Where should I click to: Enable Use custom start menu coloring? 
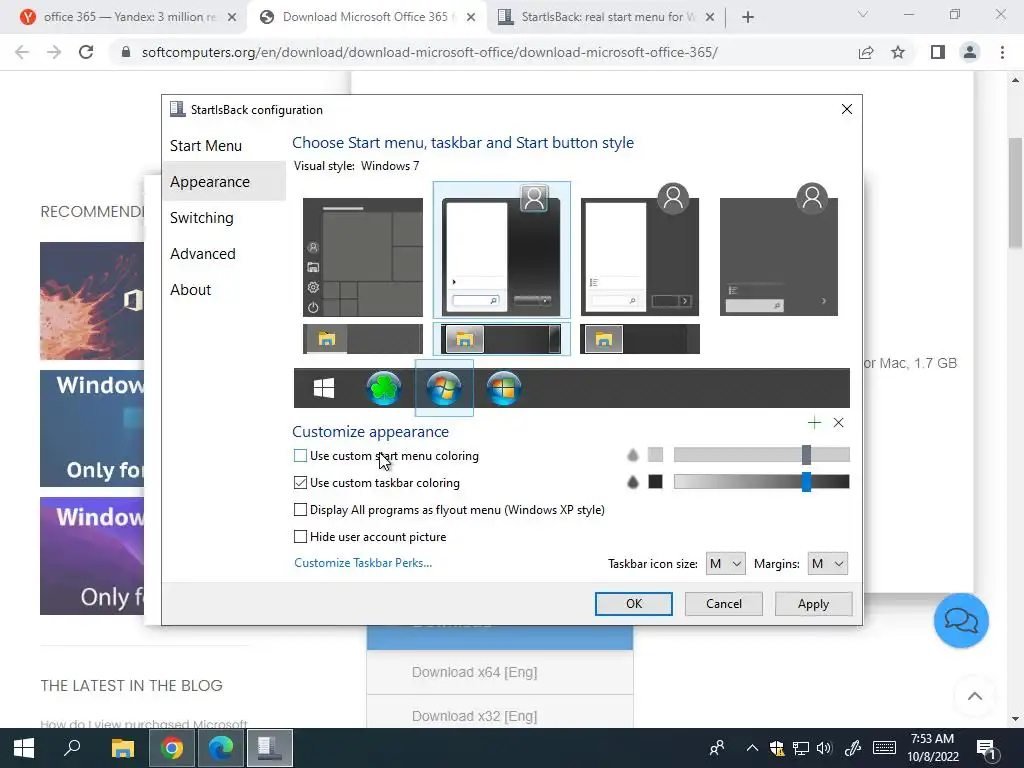300,456
